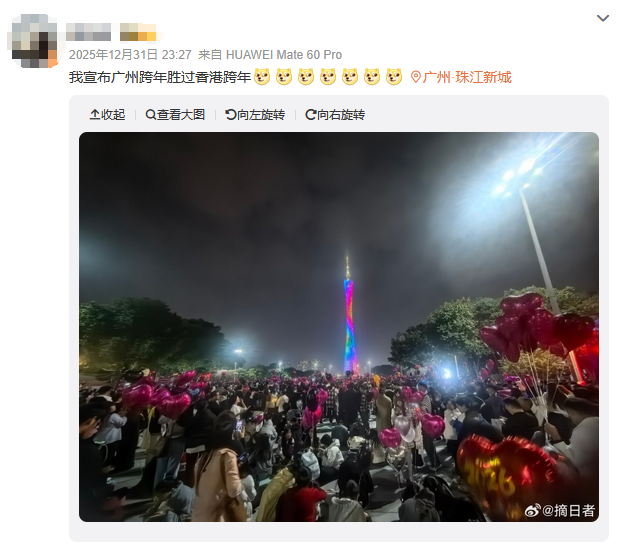Viewport: 629px width, 549px height.
Task: Click the @摘日者 Weibo watermark
Action: tap(560, 511)
